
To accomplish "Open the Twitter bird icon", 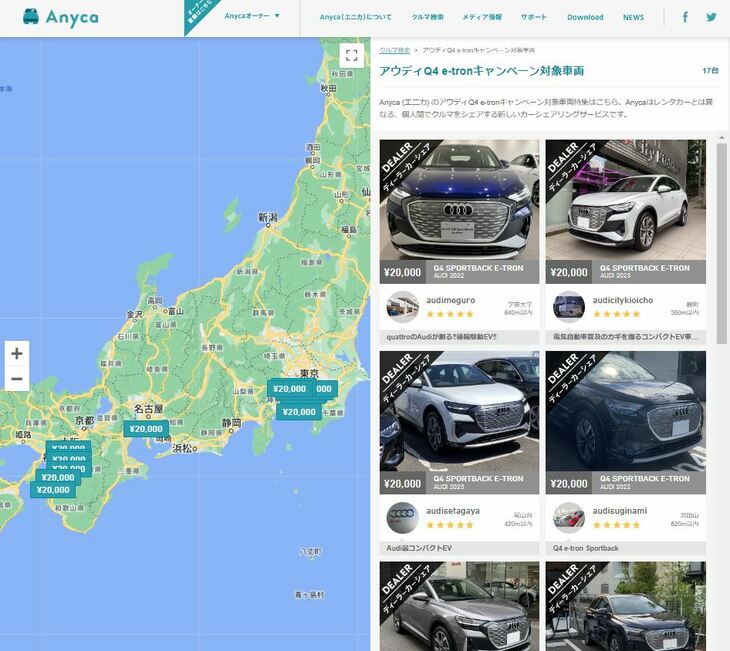I will (x=711, y=17).
